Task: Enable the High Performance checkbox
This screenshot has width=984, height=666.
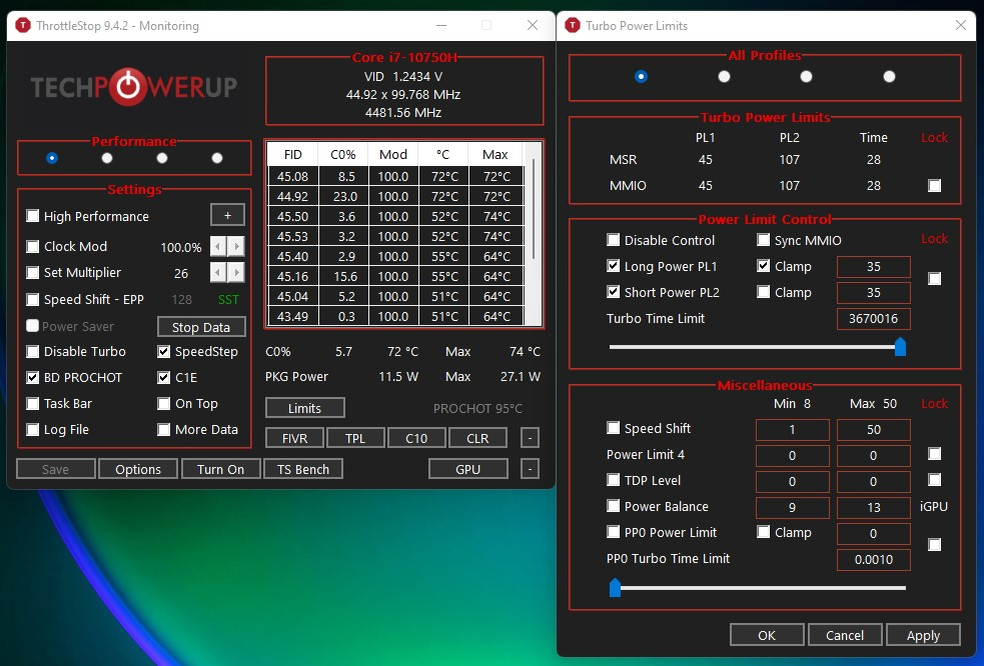Action: point(33,216)
